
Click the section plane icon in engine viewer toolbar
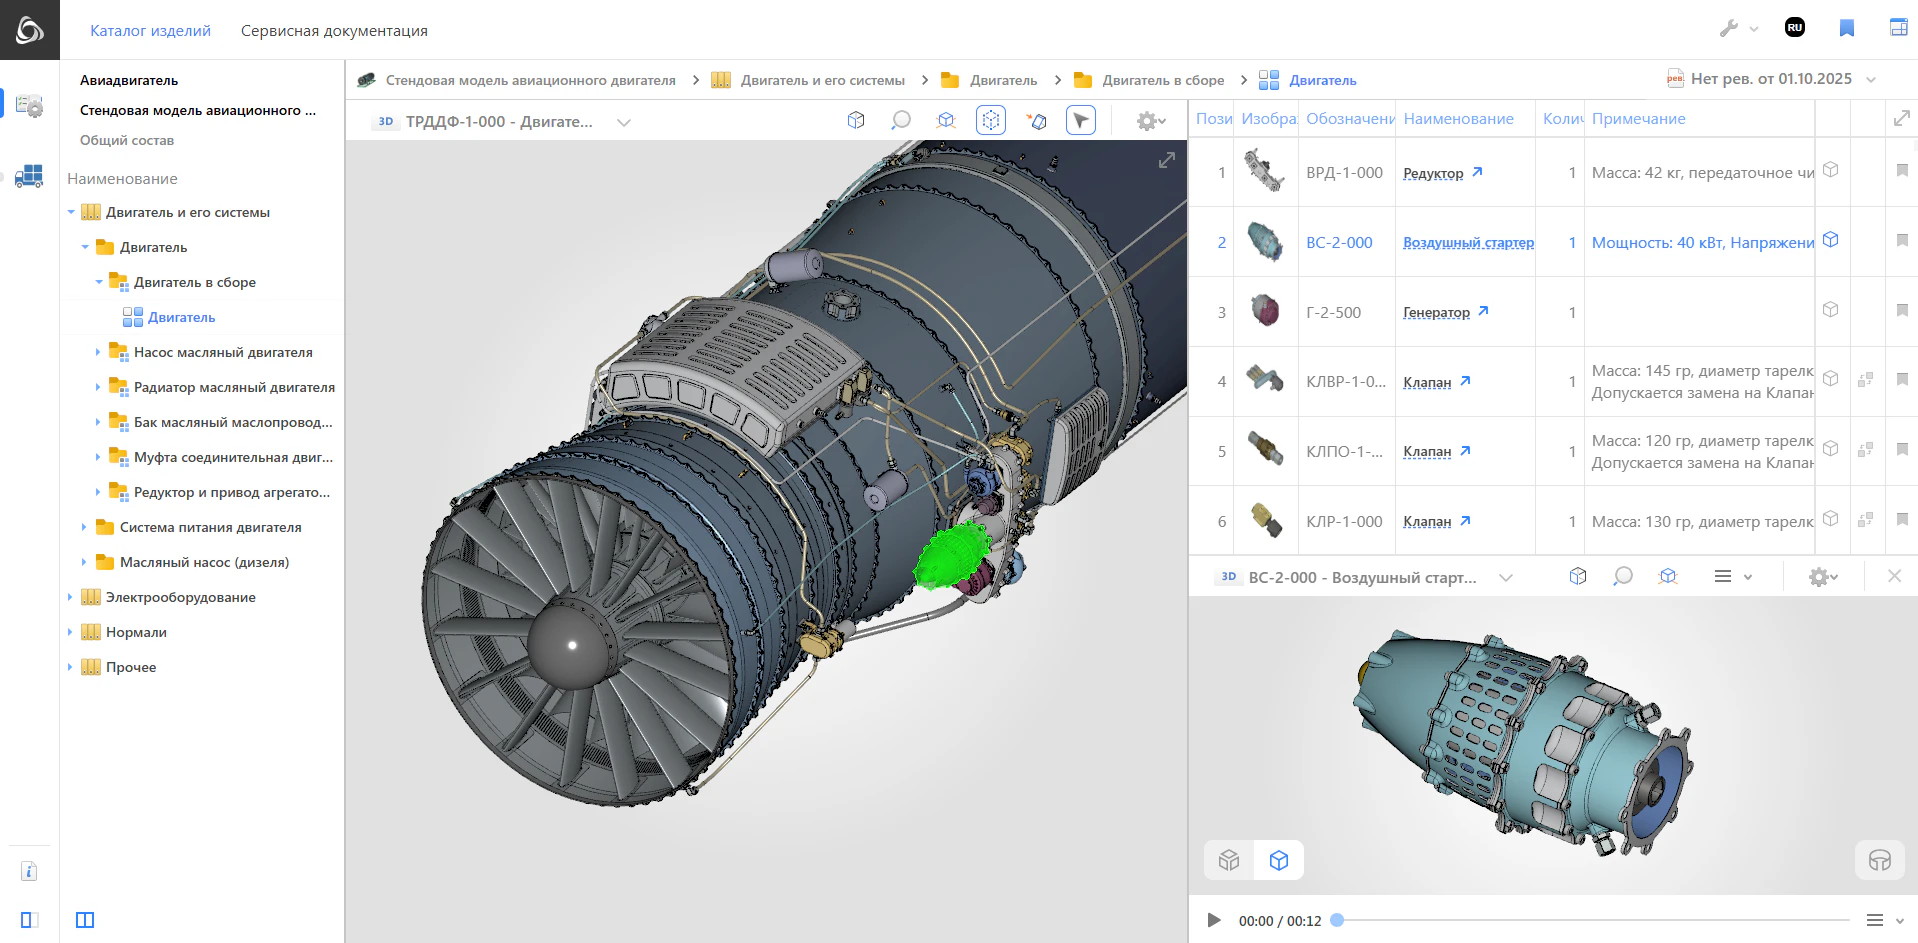point(1036,121)
